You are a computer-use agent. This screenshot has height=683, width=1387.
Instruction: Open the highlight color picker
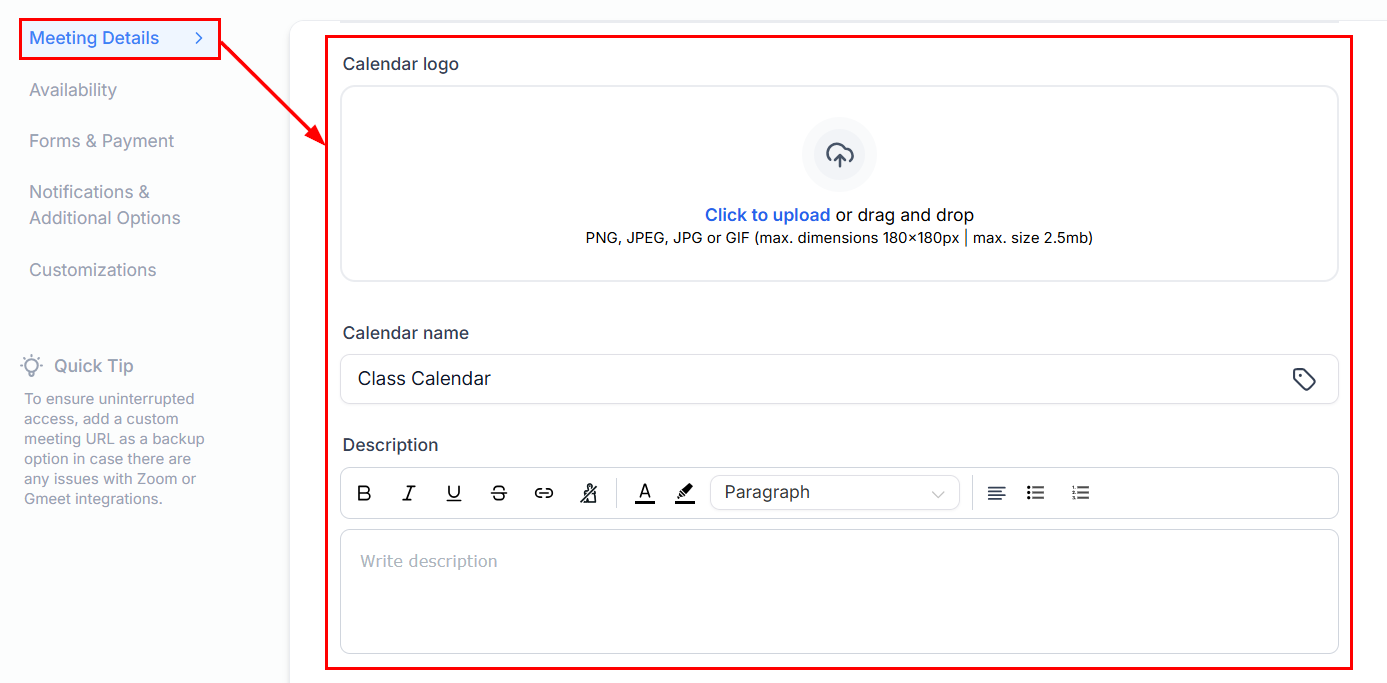[685, 493]
